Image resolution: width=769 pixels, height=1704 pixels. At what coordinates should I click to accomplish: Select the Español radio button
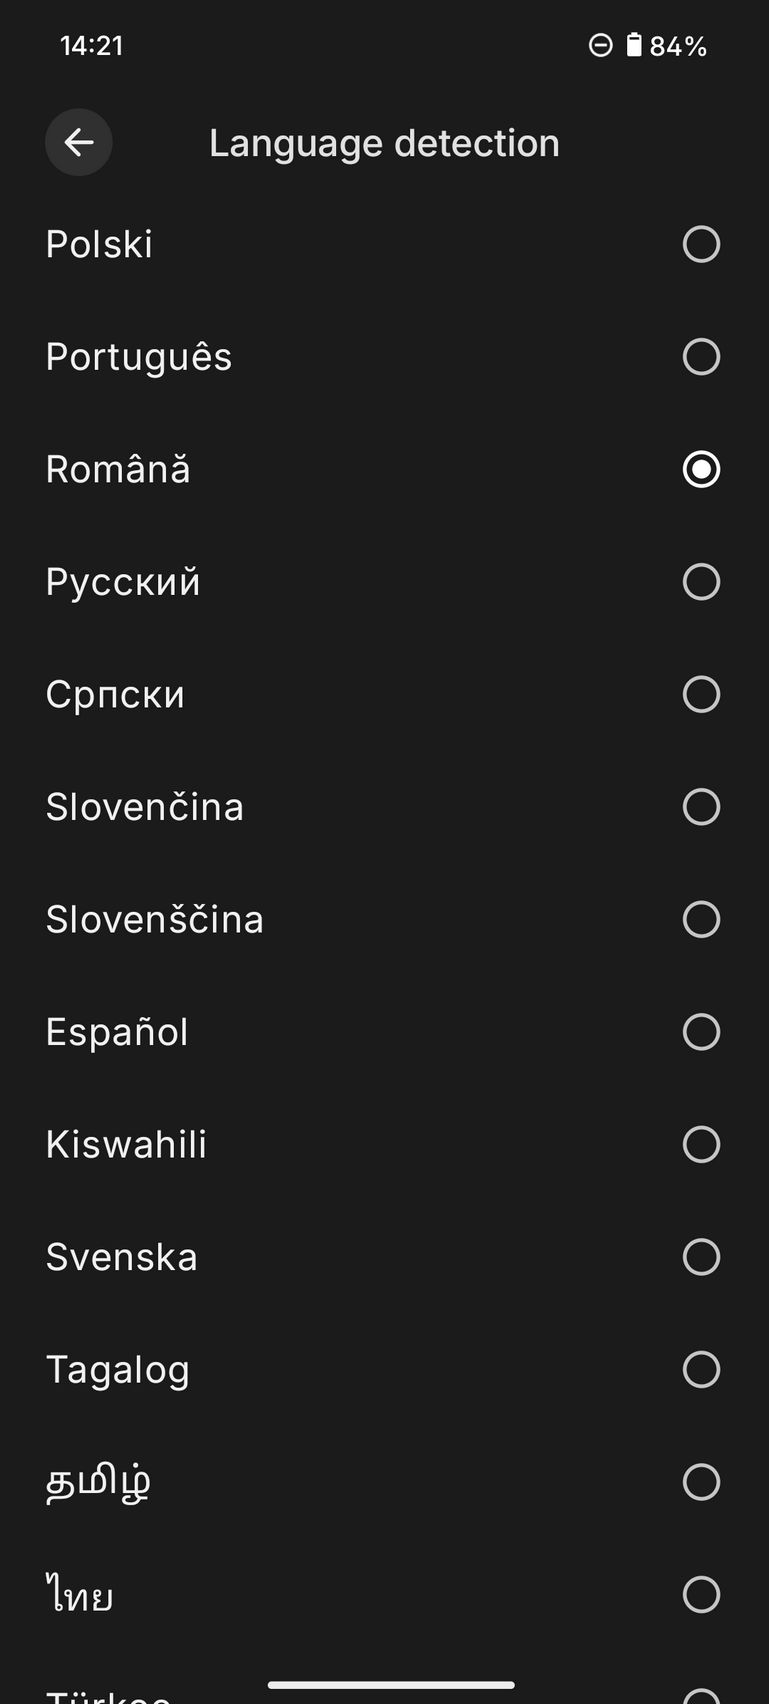[701, 1032]
